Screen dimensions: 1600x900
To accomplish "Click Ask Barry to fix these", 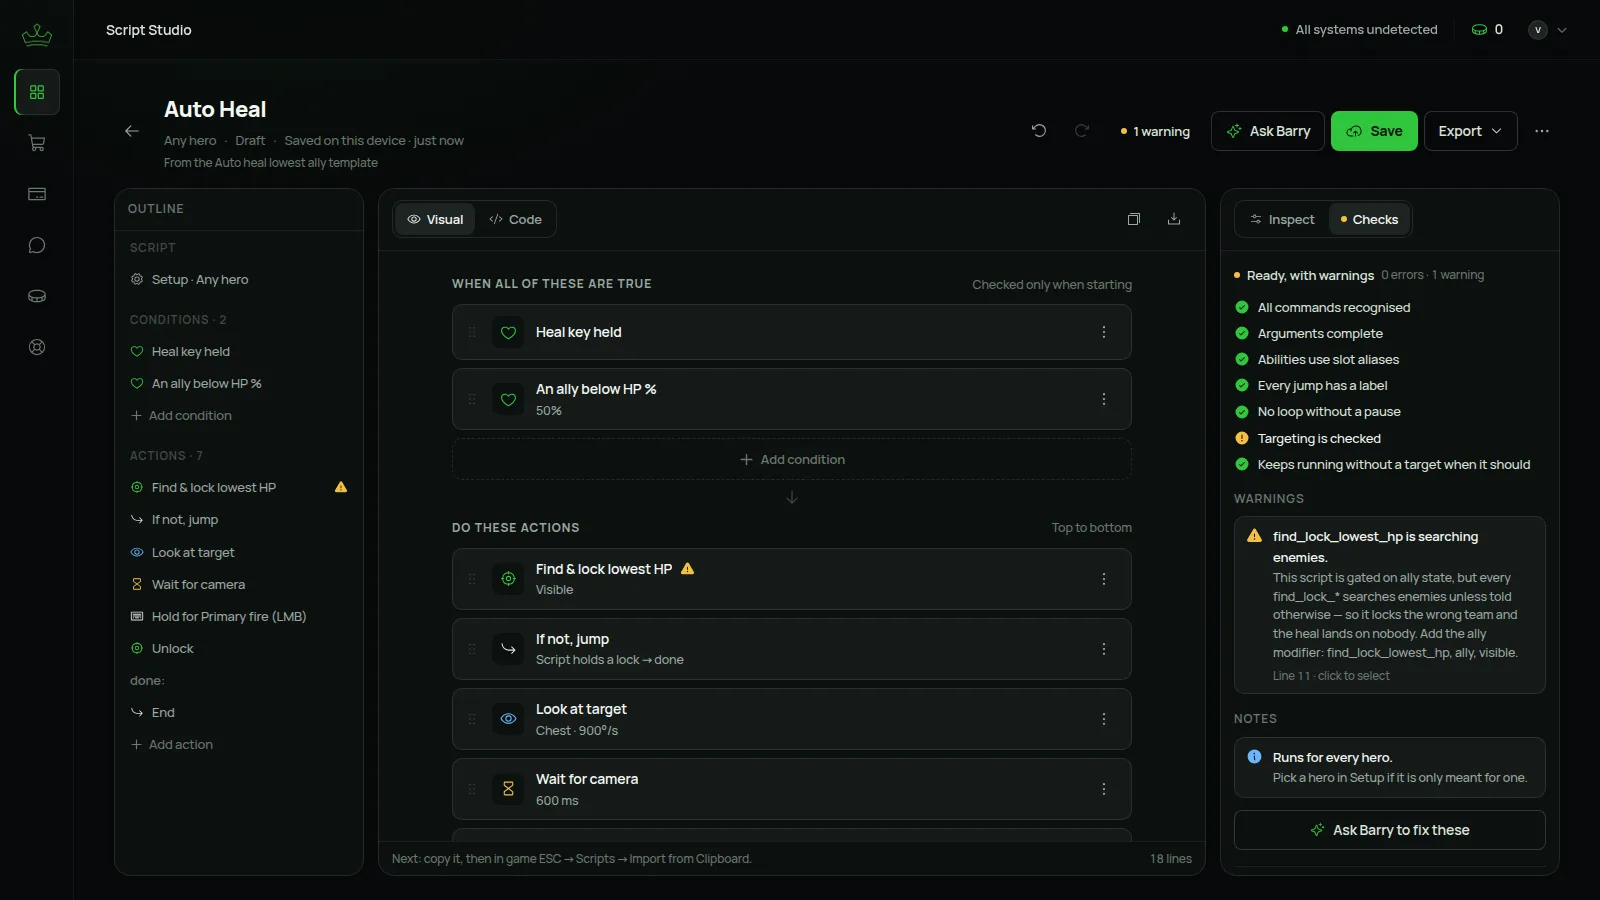I will tap(1390, 830).
